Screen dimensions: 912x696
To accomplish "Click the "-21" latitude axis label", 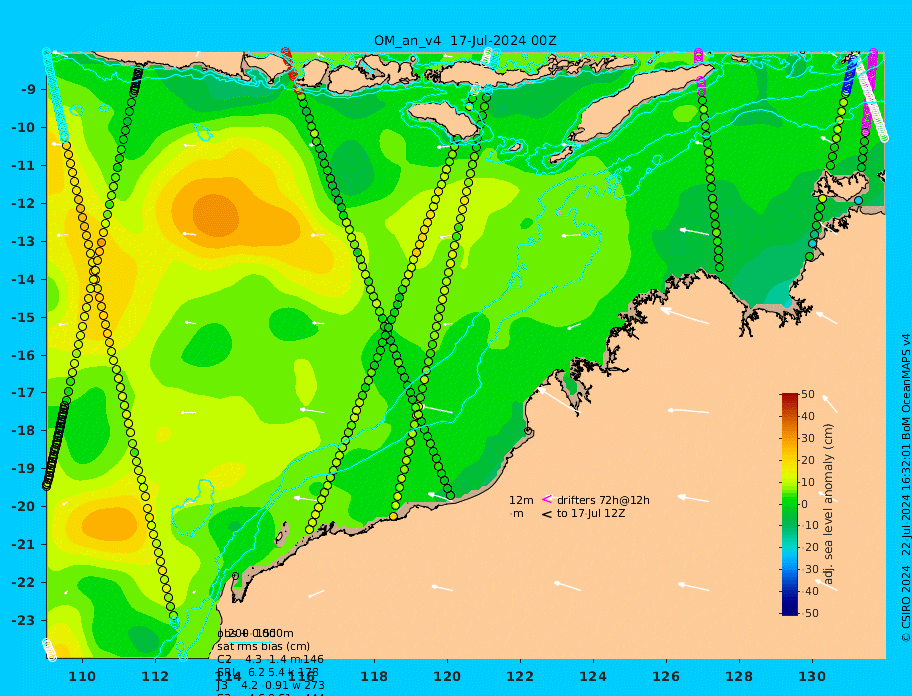I will click(x=24, y=544).
